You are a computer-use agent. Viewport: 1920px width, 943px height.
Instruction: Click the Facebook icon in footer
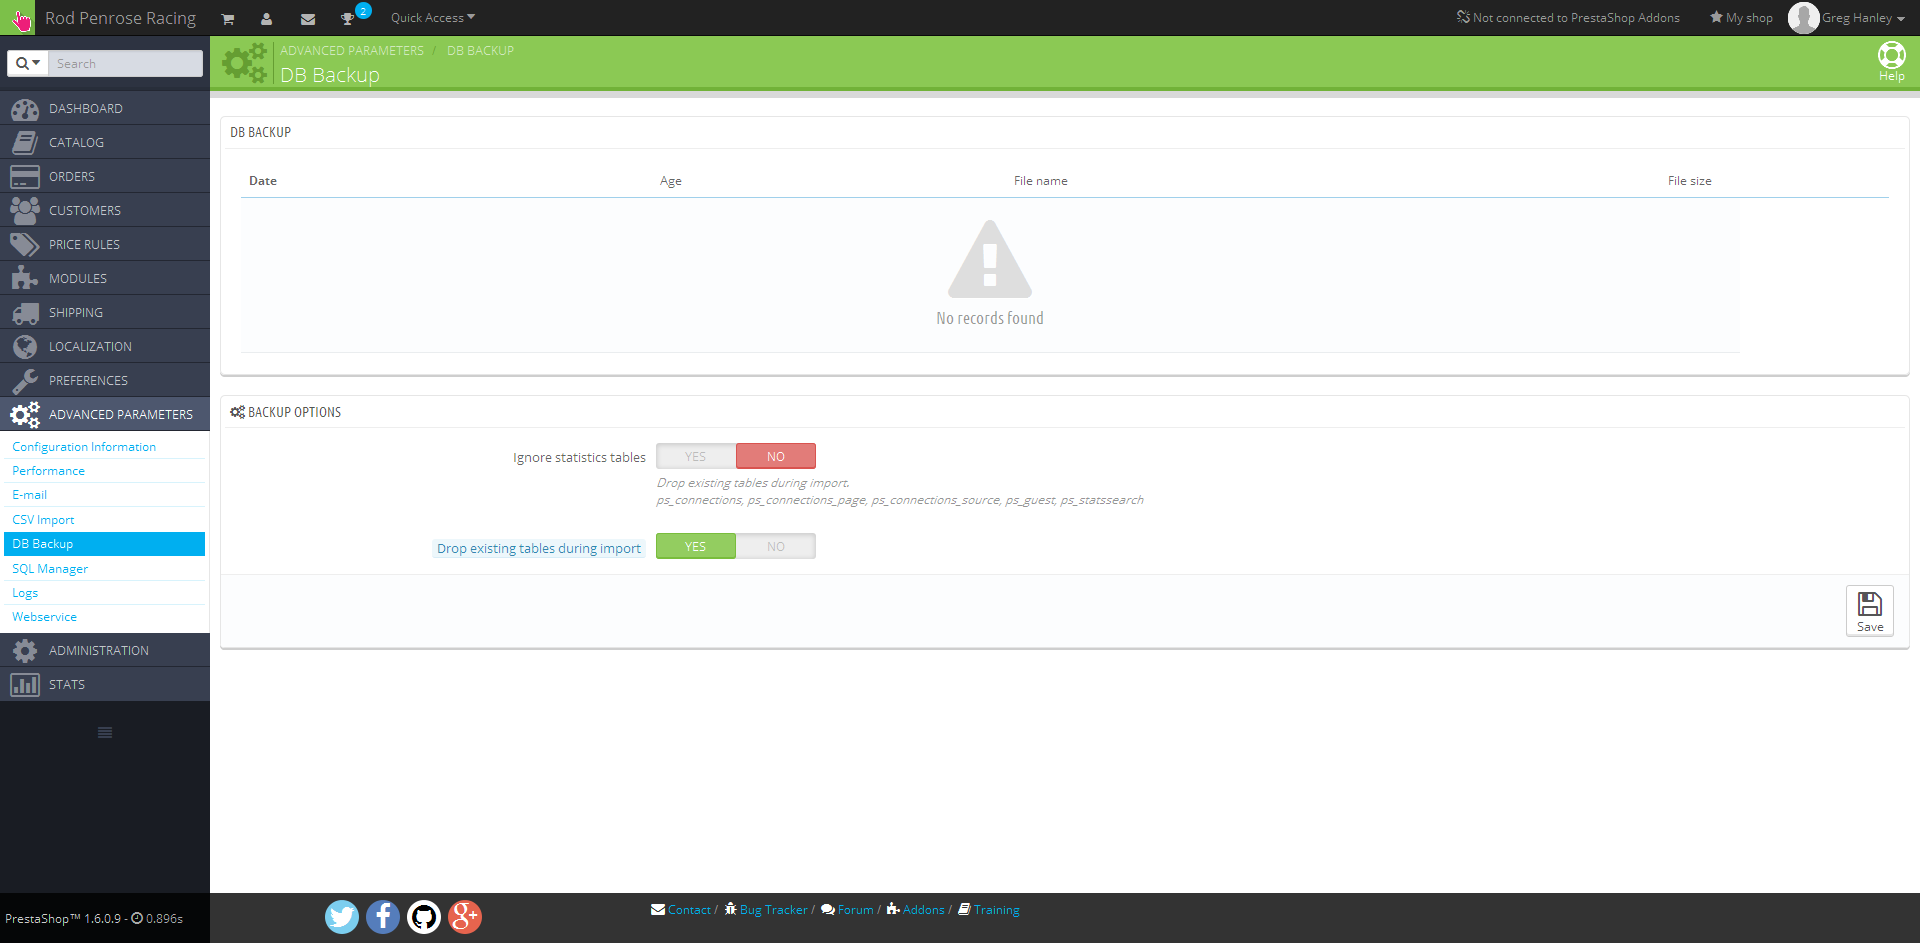click(x=383, y=917)
